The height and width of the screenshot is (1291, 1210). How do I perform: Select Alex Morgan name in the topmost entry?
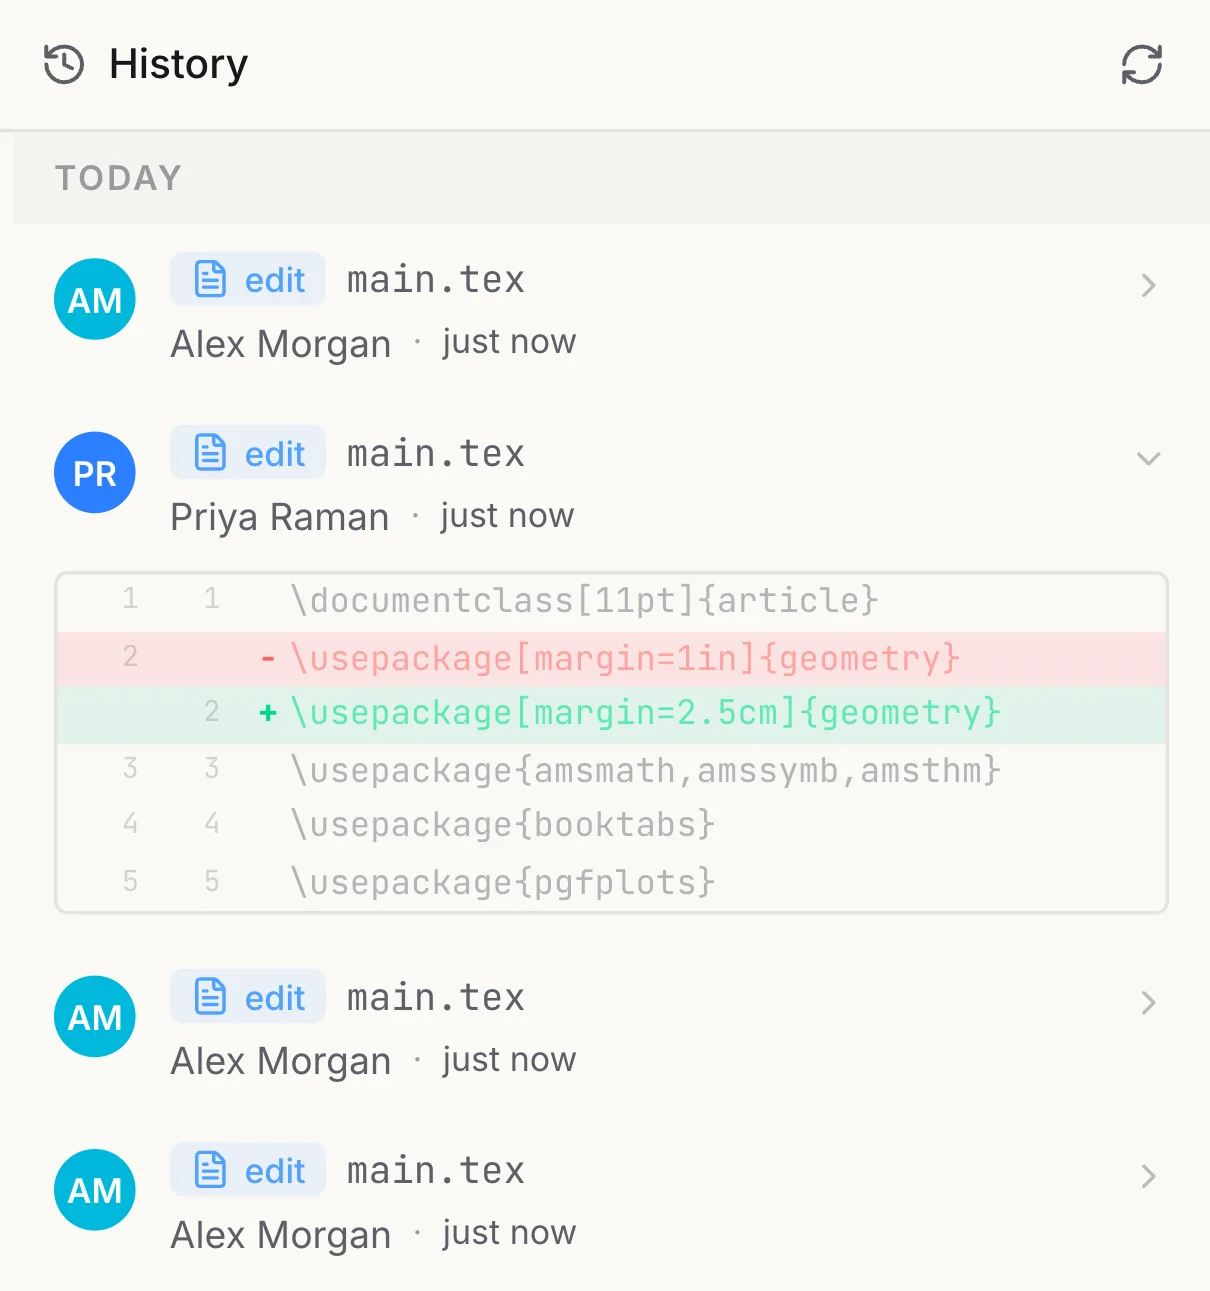point(281,344)
